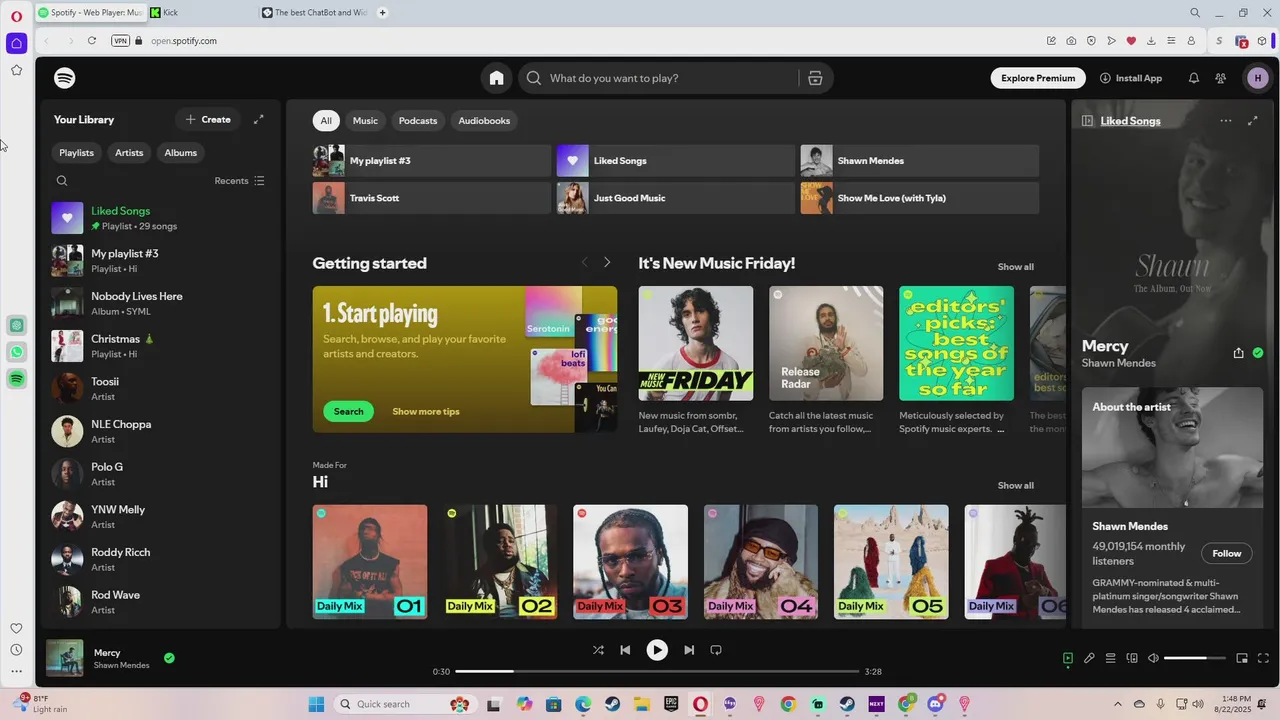Open Connect to a device icon
The width and height of the screenshot is (1280, 720).
pyautogui.click(x=1132, y=658)
